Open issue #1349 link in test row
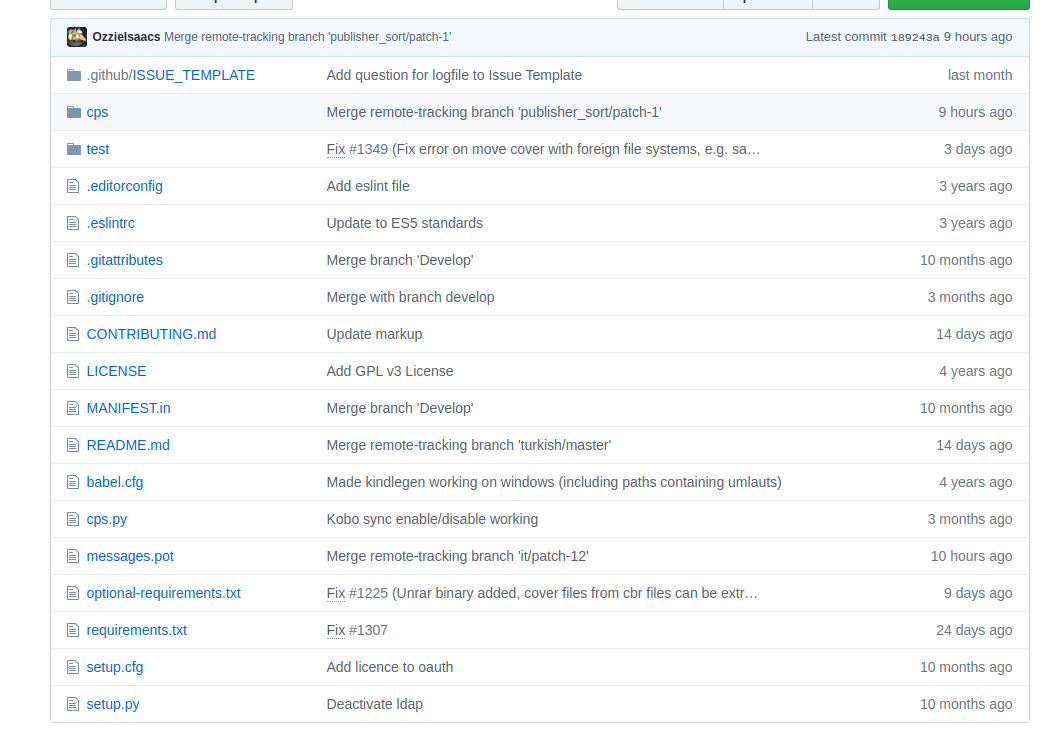 point(368,149)
